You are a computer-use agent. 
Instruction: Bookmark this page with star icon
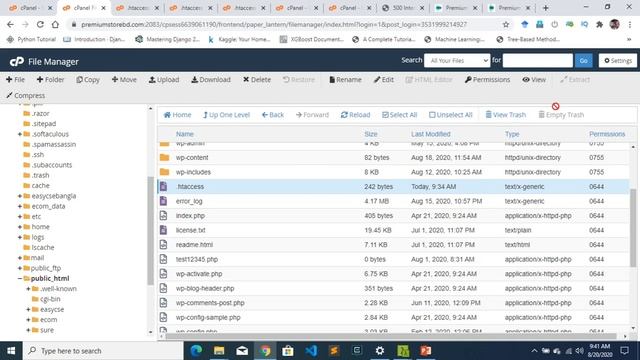pyautogui.click(x=506, y=24)
